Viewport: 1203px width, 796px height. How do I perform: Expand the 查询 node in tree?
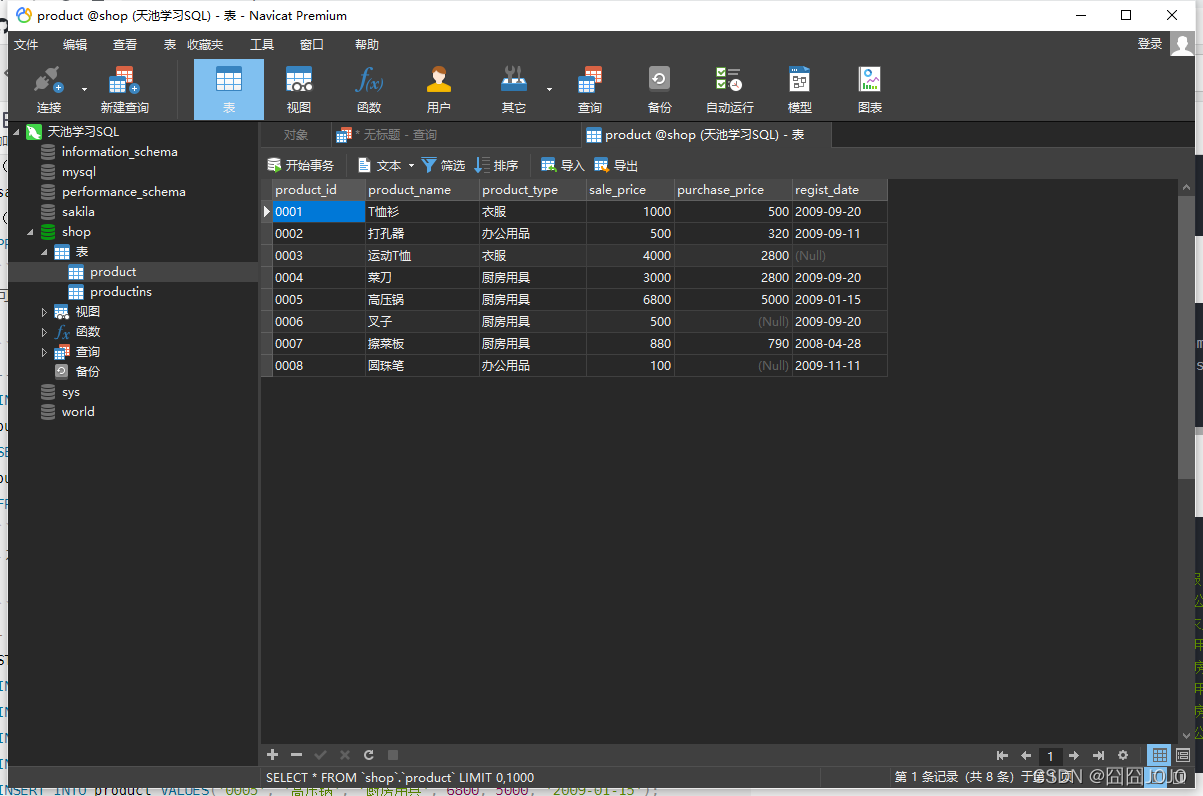(x=44, y=352)
